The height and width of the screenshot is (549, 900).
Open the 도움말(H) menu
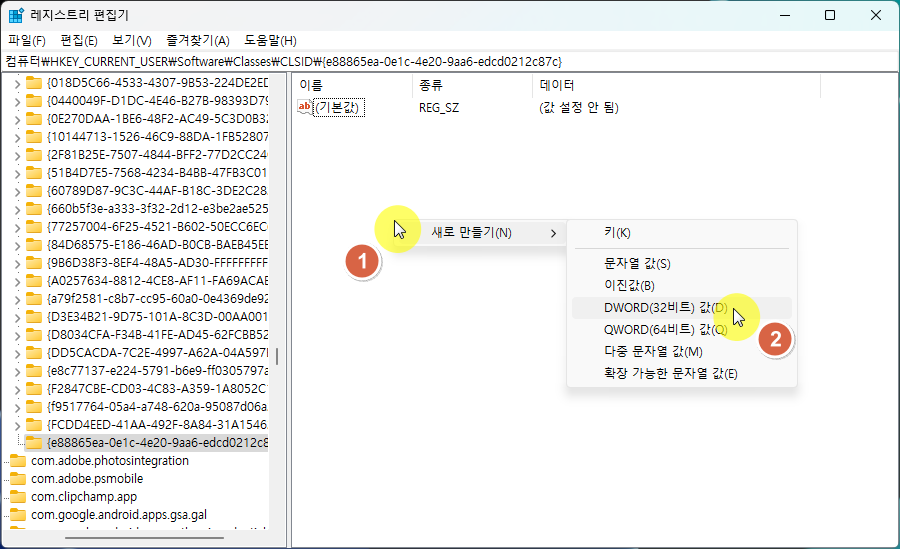click(270, 41)
